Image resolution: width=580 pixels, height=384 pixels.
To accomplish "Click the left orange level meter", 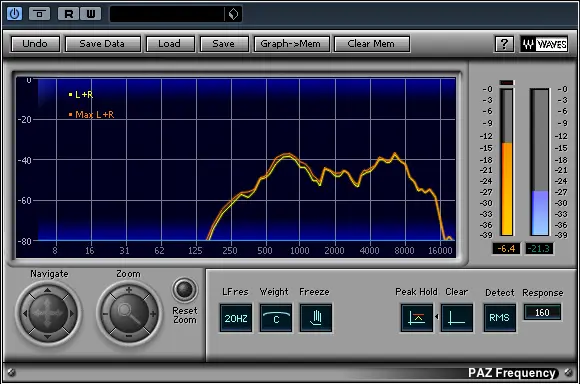I will pyautogui.click(x=506, y=162).
